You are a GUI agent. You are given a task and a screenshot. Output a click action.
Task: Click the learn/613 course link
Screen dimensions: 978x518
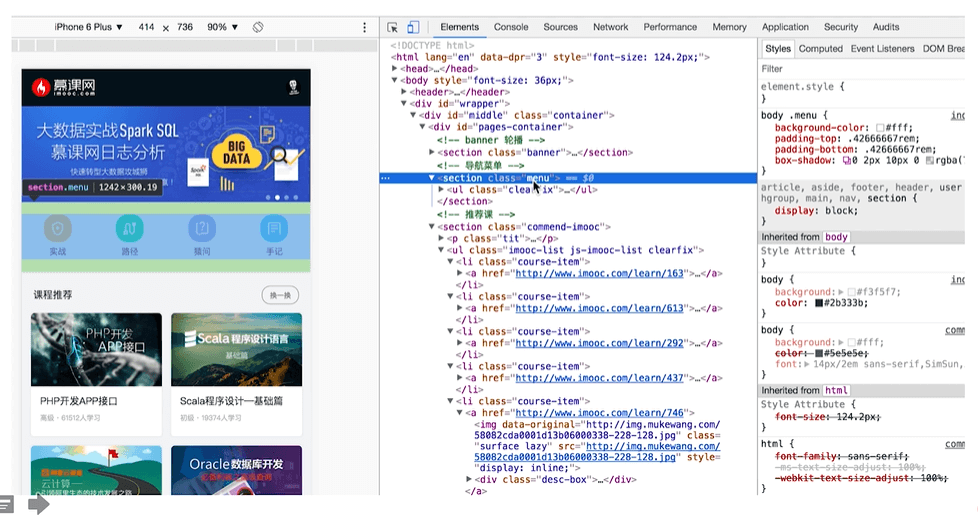coord(599,308)
